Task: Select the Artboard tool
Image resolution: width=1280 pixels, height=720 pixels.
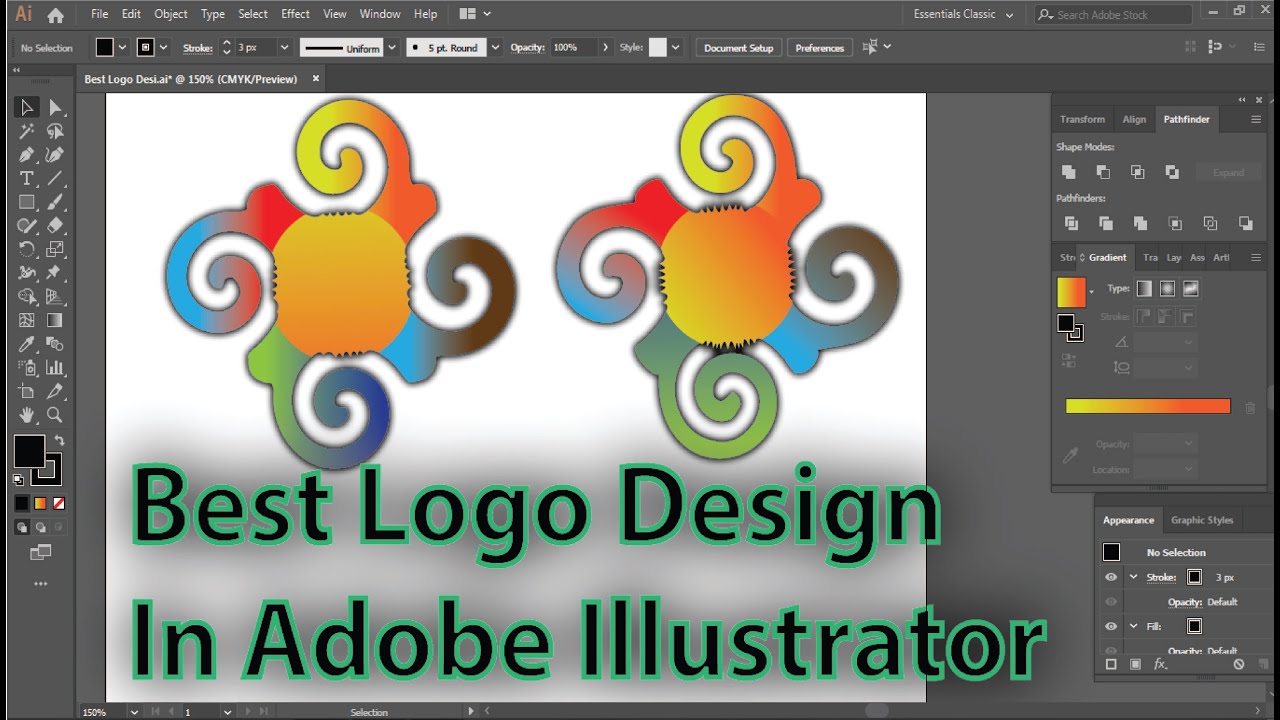Action: 27,392
